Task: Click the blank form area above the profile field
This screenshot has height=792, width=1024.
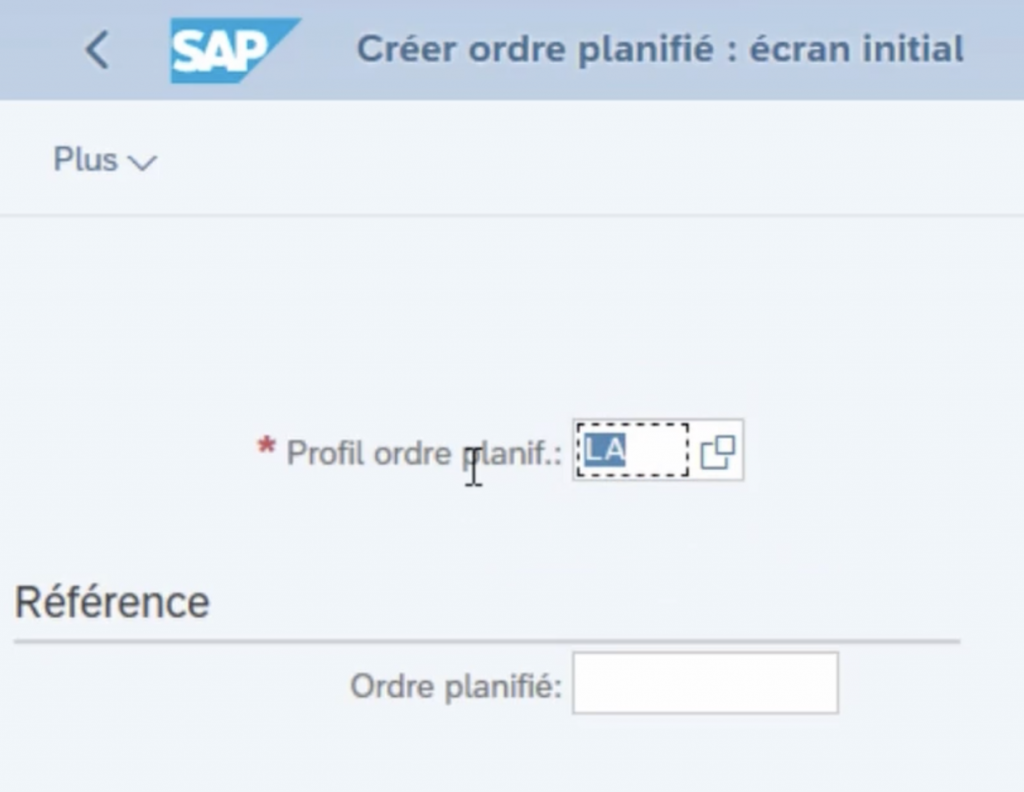Action: (x=500, y=320)
